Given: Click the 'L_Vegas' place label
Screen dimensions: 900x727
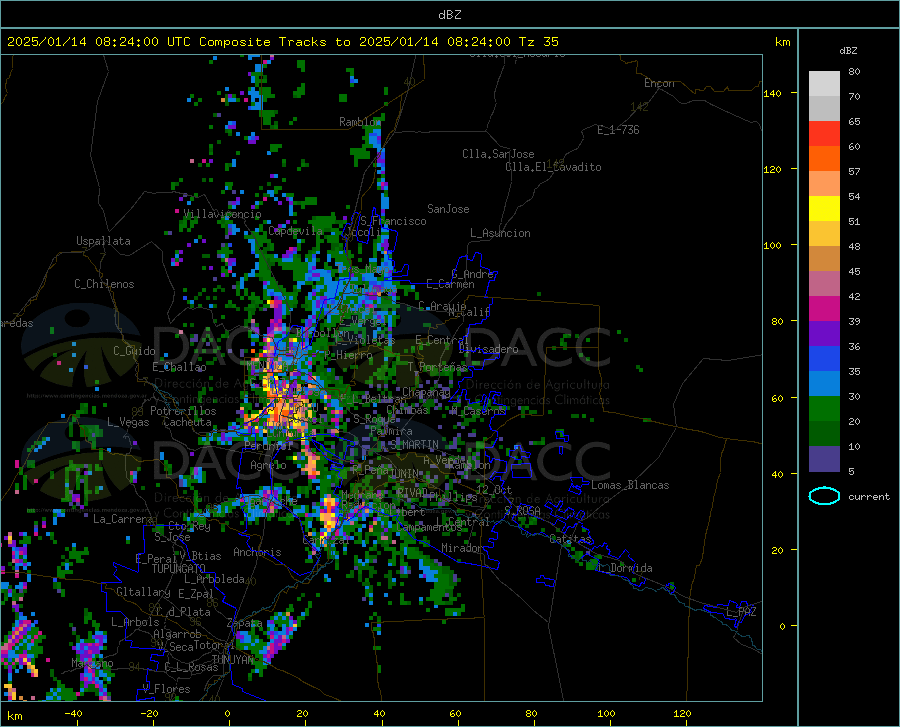Looking at the screenshot, I should click(x=128, y=422).
